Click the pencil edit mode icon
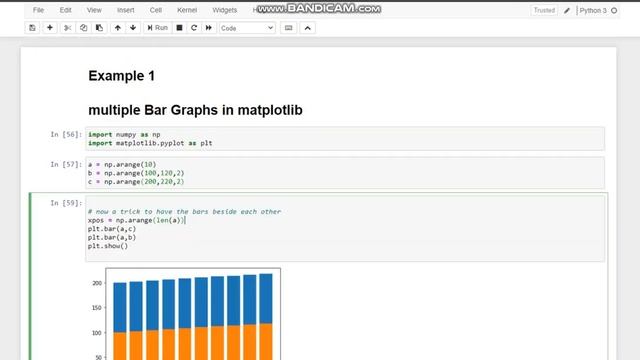 coord(567,11)
